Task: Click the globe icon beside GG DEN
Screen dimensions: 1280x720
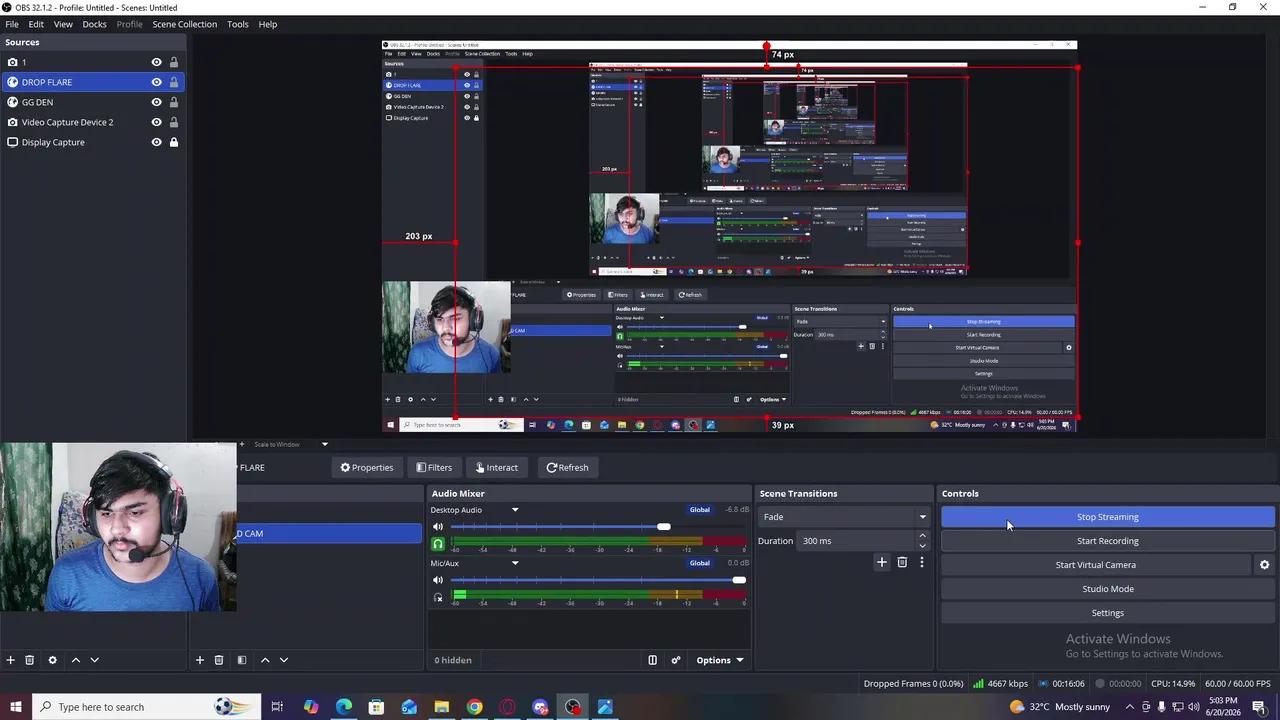Action: point(12,102)
